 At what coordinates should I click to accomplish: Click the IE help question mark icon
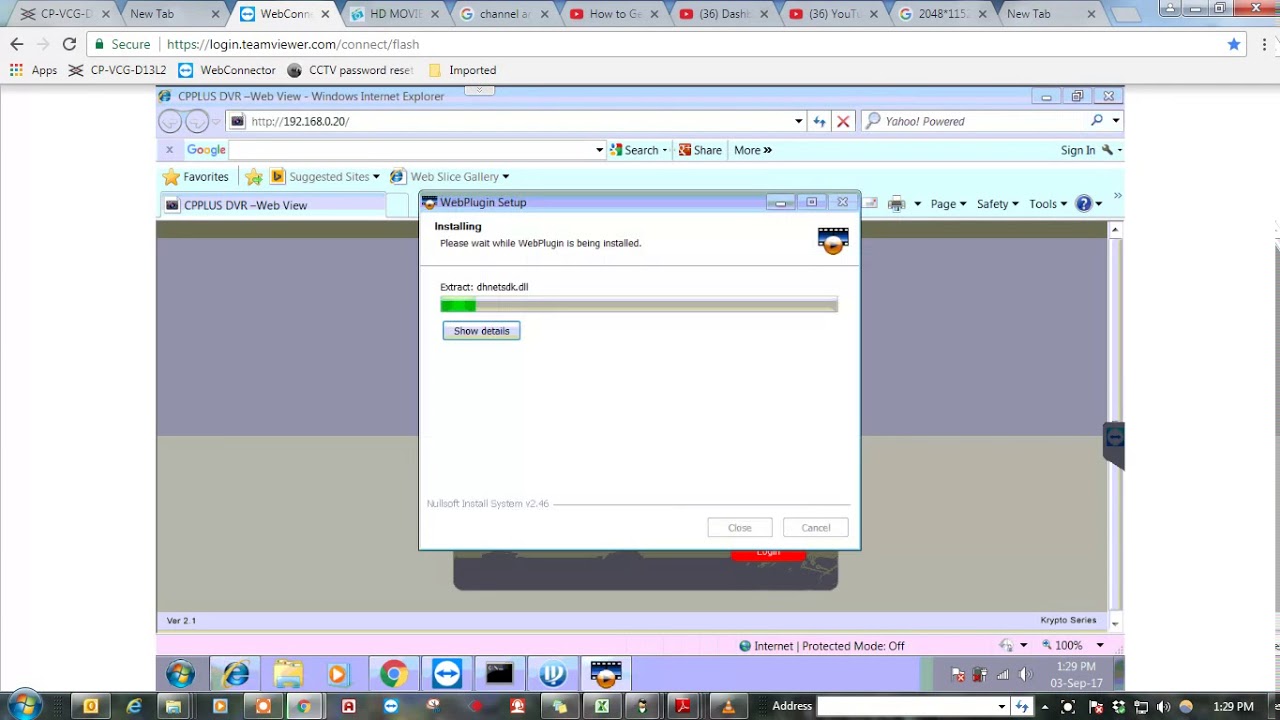[1084, 204]
